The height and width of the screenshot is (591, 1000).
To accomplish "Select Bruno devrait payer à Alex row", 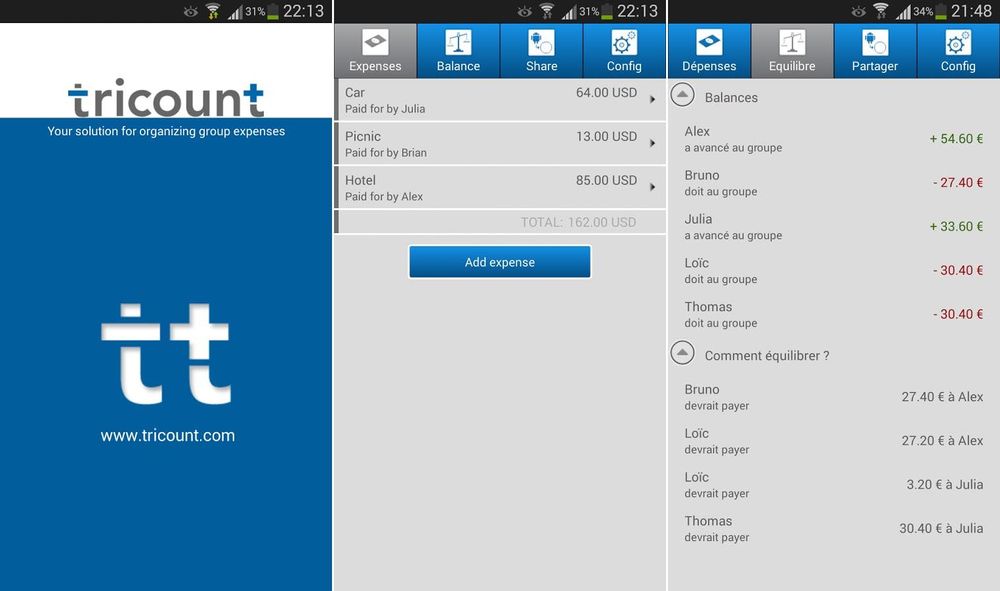I will click(833, 397).
